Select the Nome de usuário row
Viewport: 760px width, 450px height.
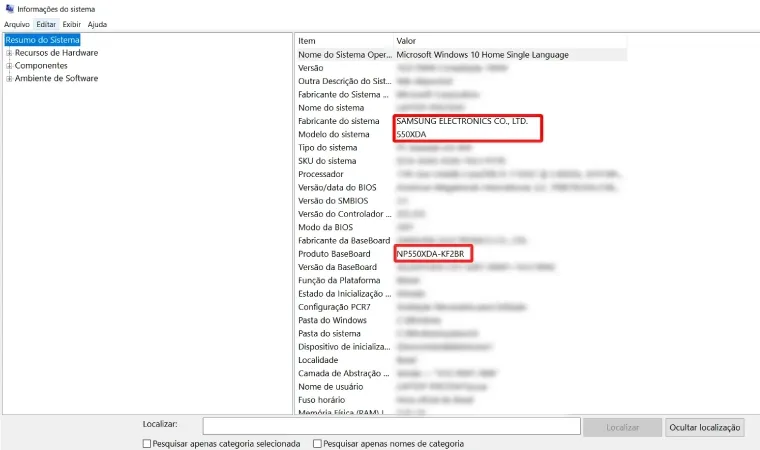(x=461, y=386)
